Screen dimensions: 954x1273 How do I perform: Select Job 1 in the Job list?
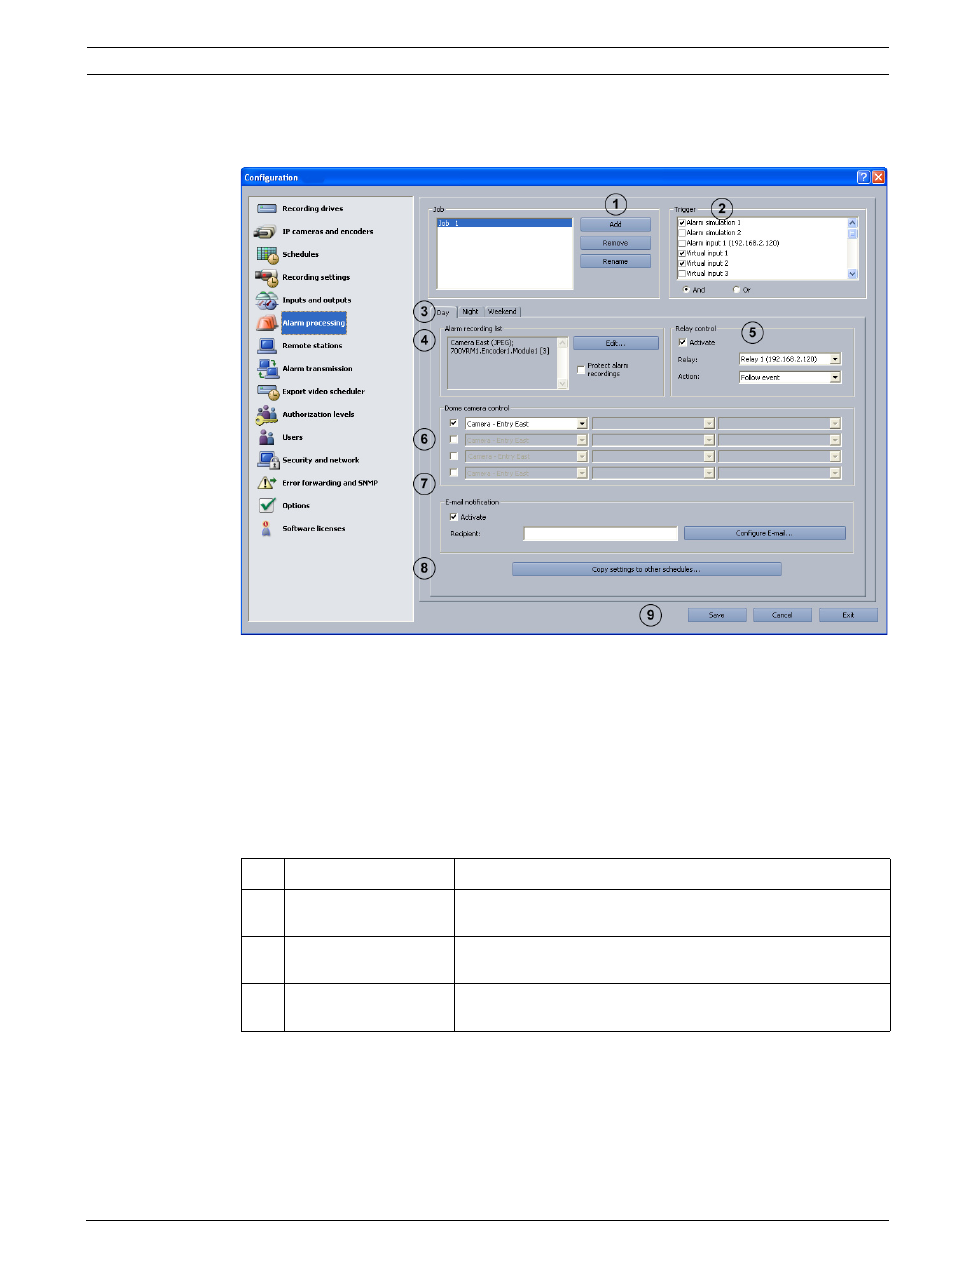[504, 224]
